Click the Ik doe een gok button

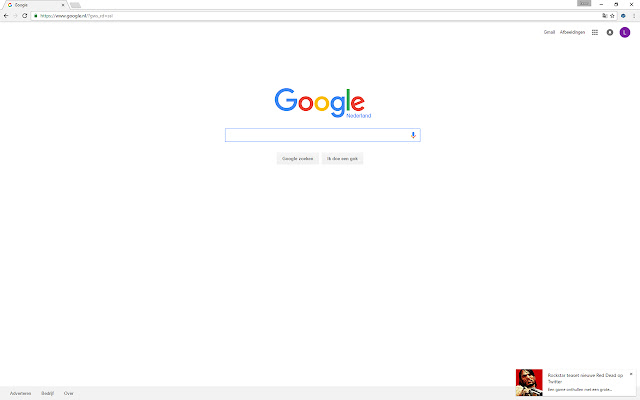tap(342, 158)
